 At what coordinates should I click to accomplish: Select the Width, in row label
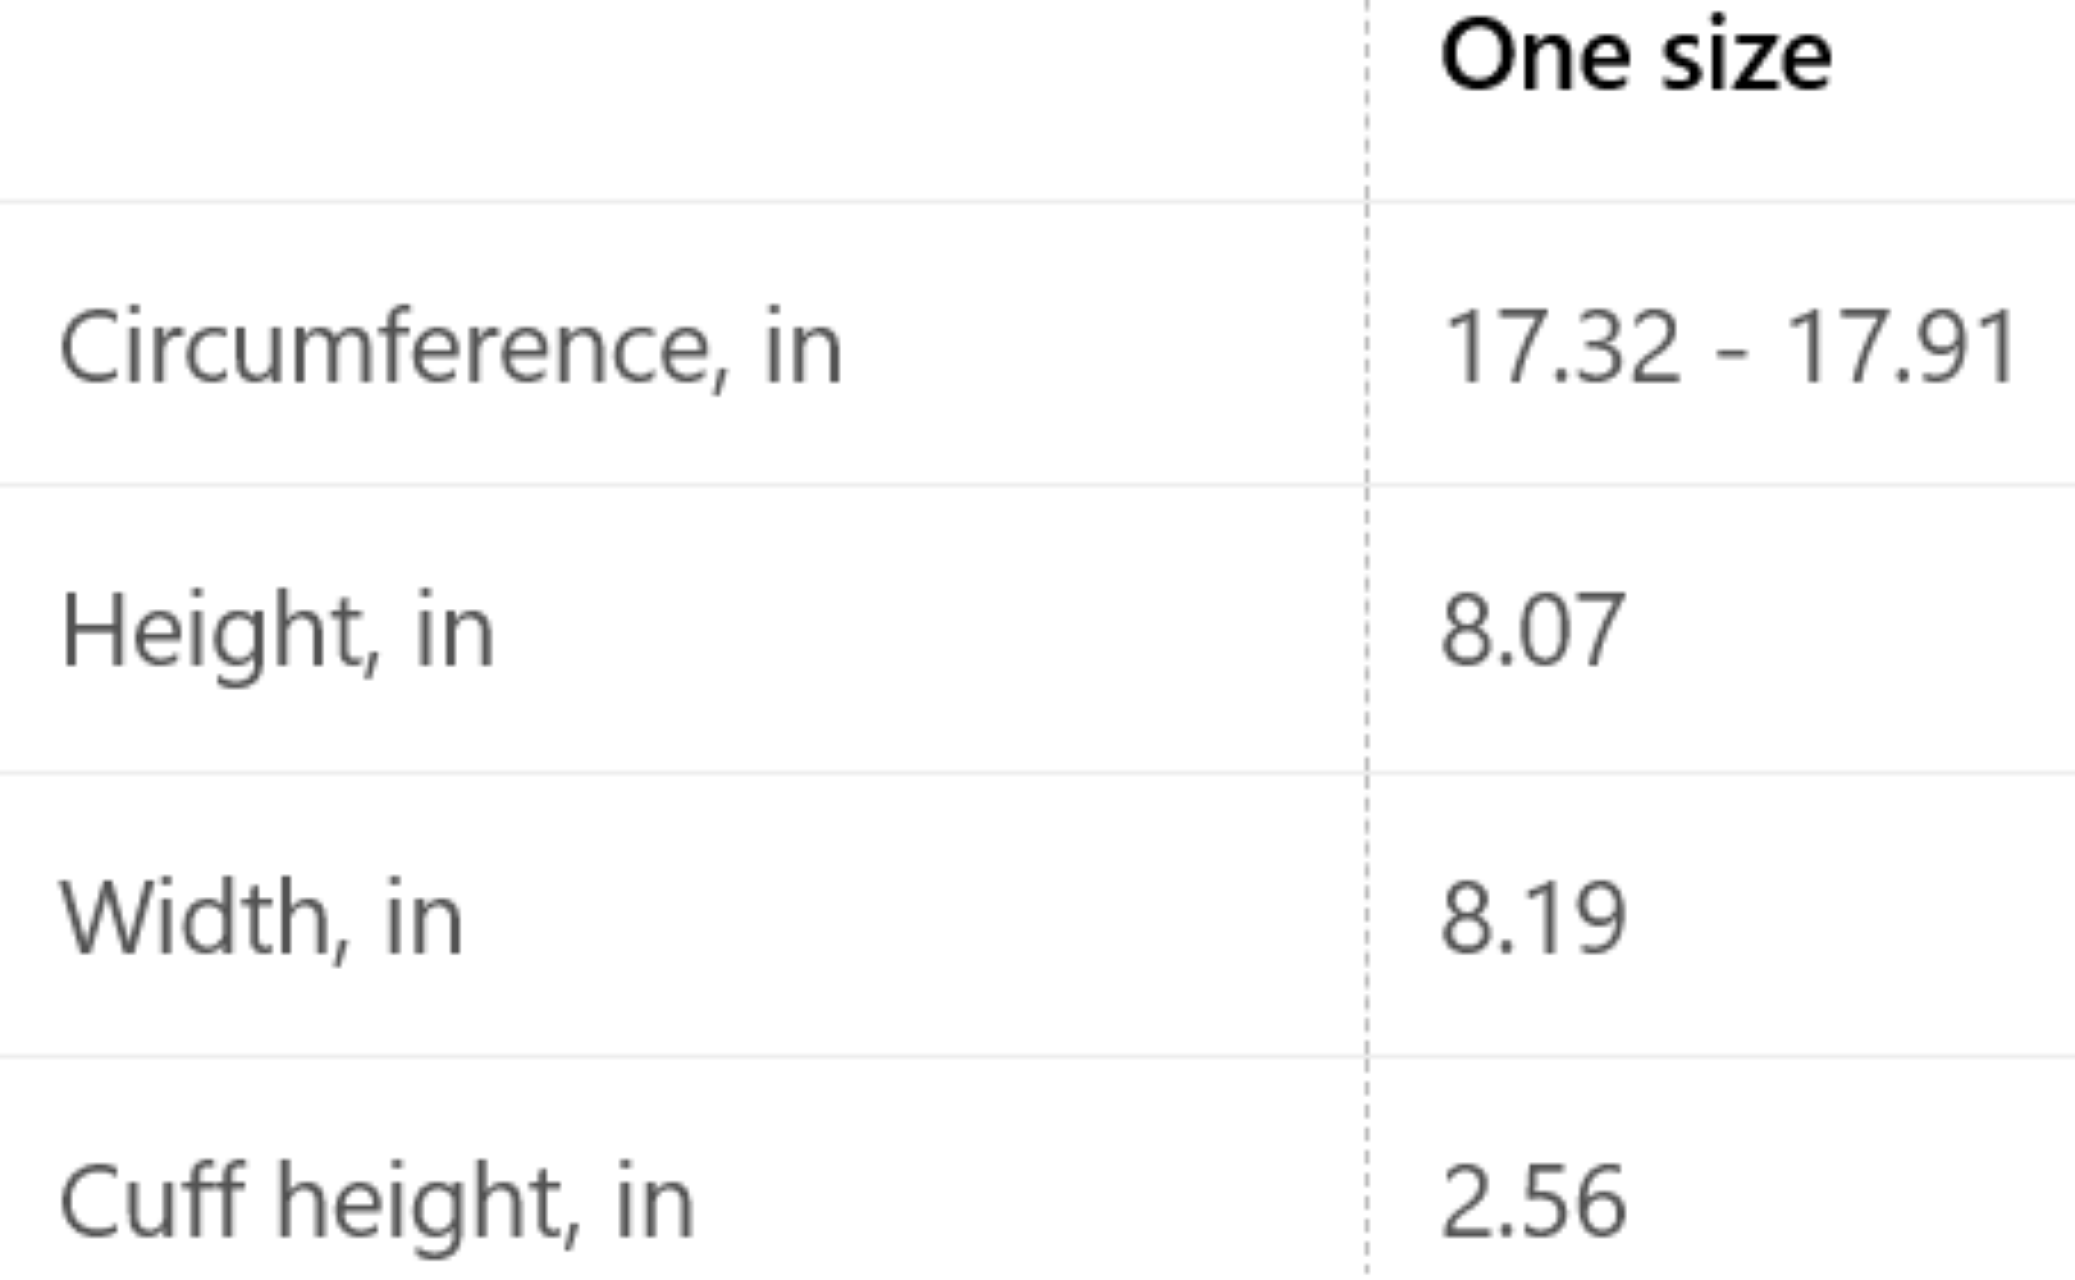point(262,918)
